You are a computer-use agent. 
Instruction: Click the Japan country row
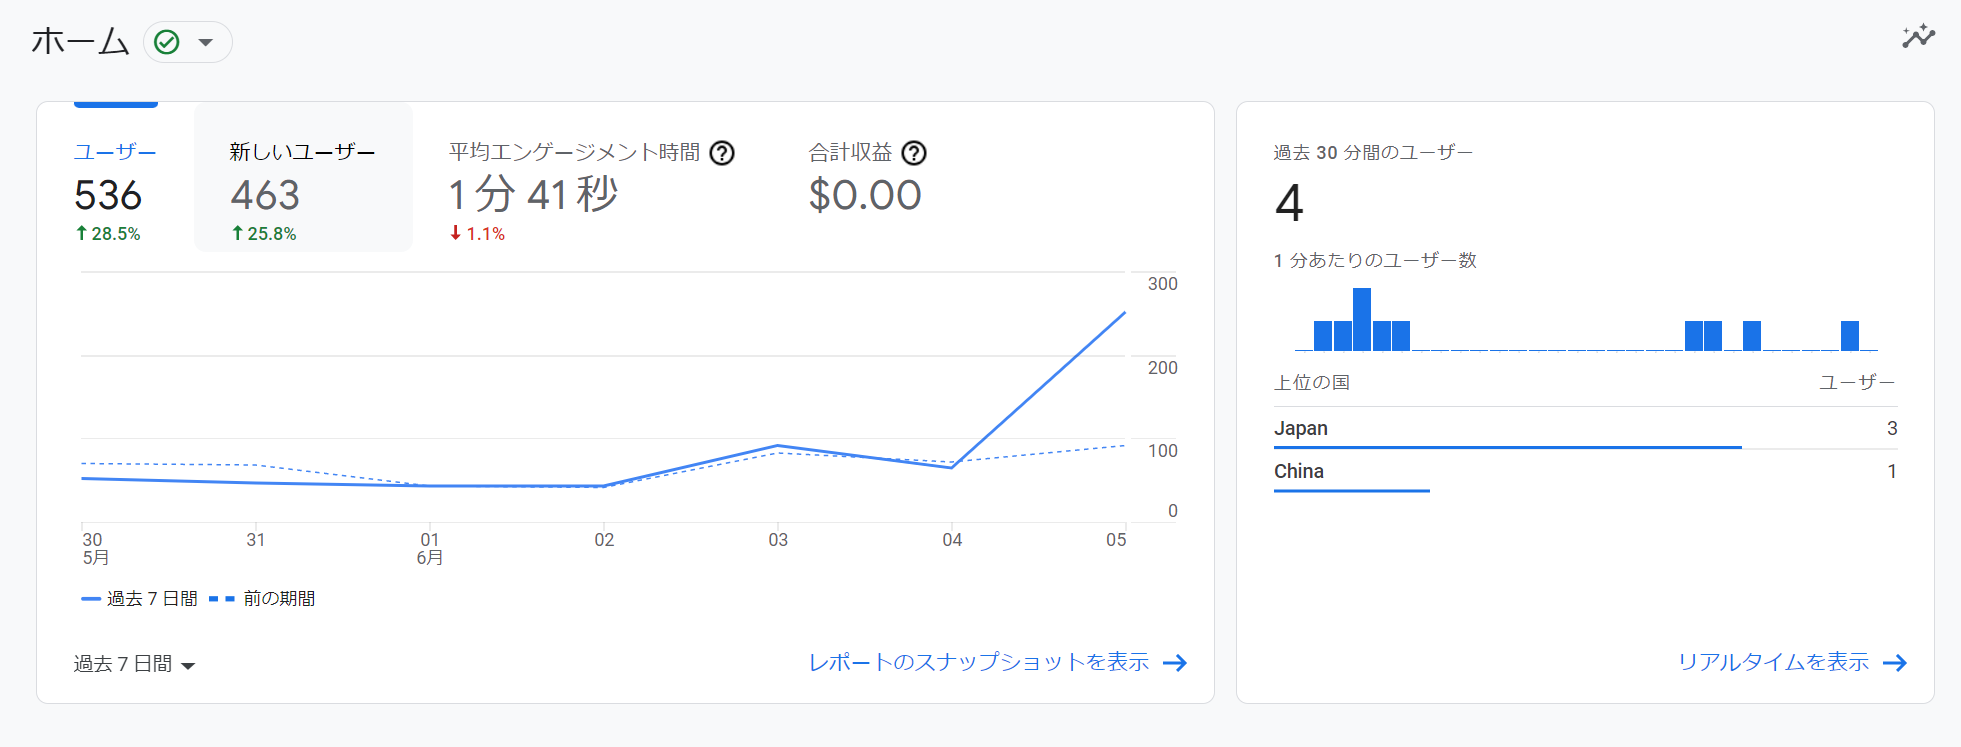pos(1585,429)
